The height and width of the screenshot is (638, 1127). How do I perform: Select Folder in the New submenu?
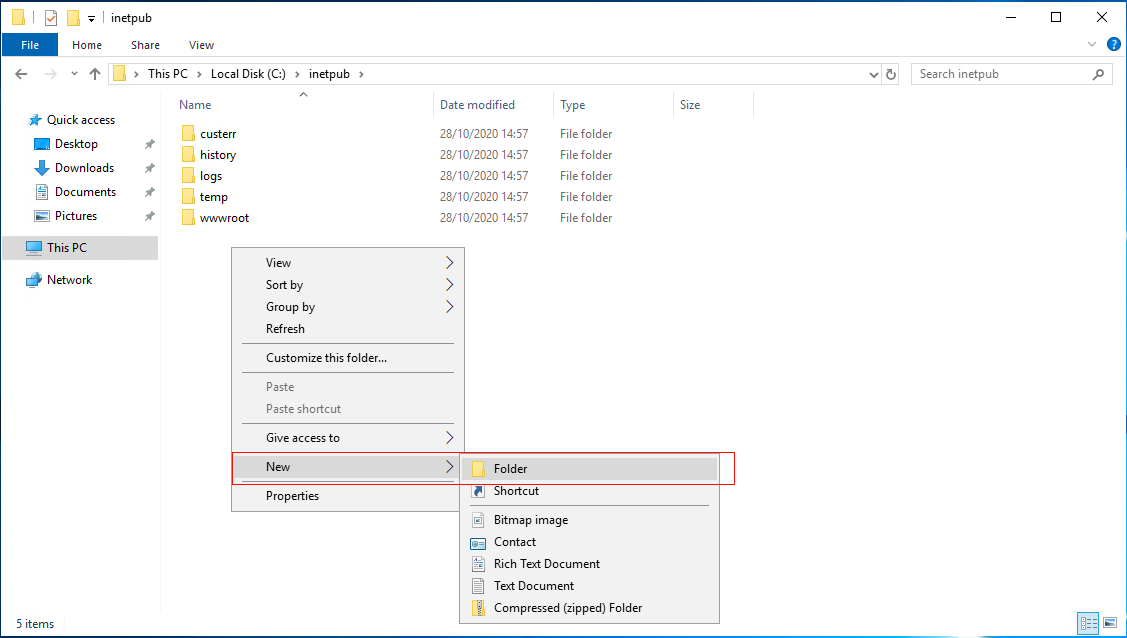click(x=589, y=468)
